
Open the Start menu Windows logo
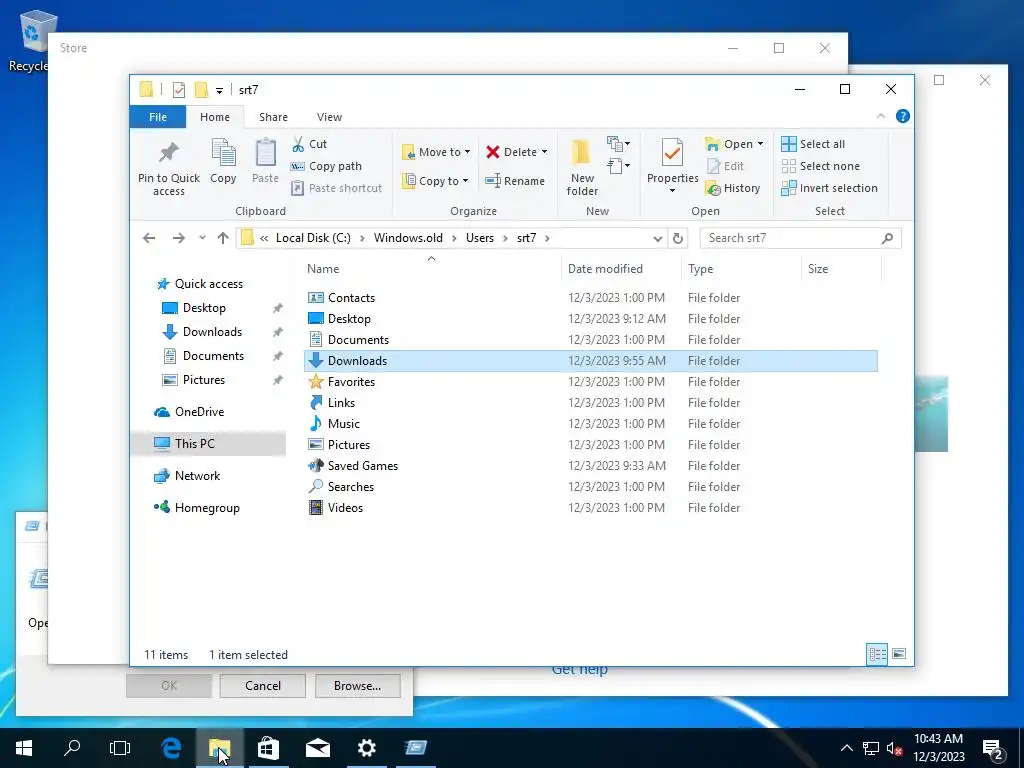coord(24,748)
